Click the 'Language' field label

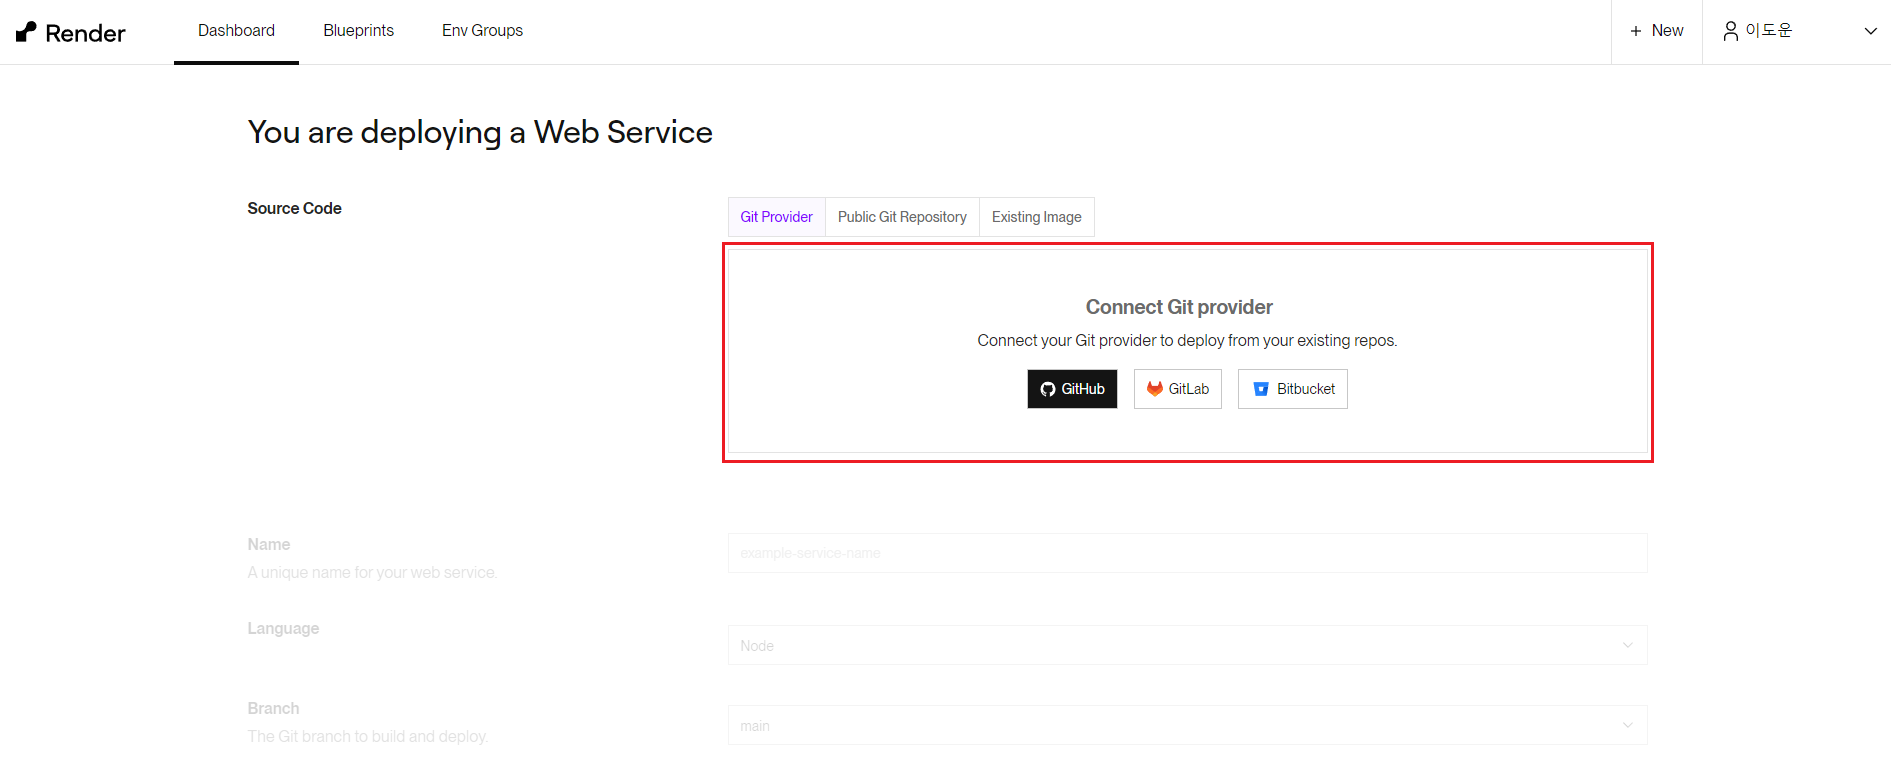[x=283, y=629]
